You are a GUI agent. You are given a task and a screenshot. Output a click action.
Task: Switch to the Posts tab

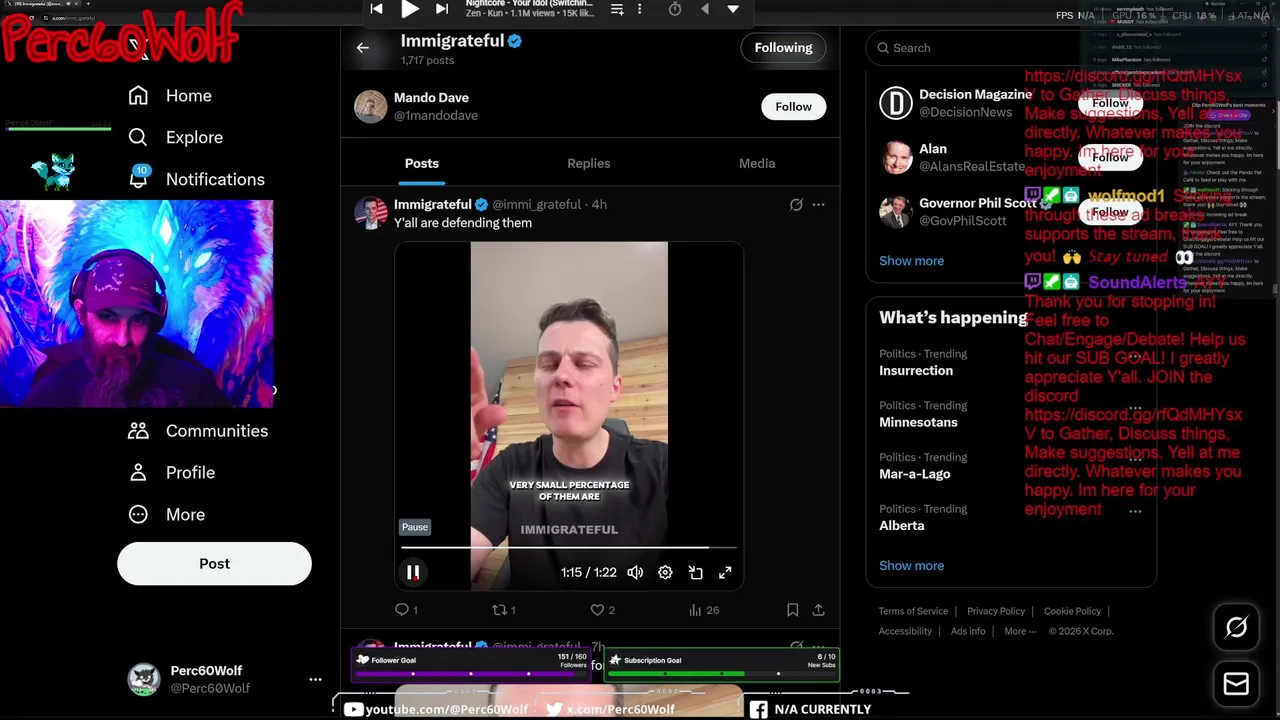[422, 163]
